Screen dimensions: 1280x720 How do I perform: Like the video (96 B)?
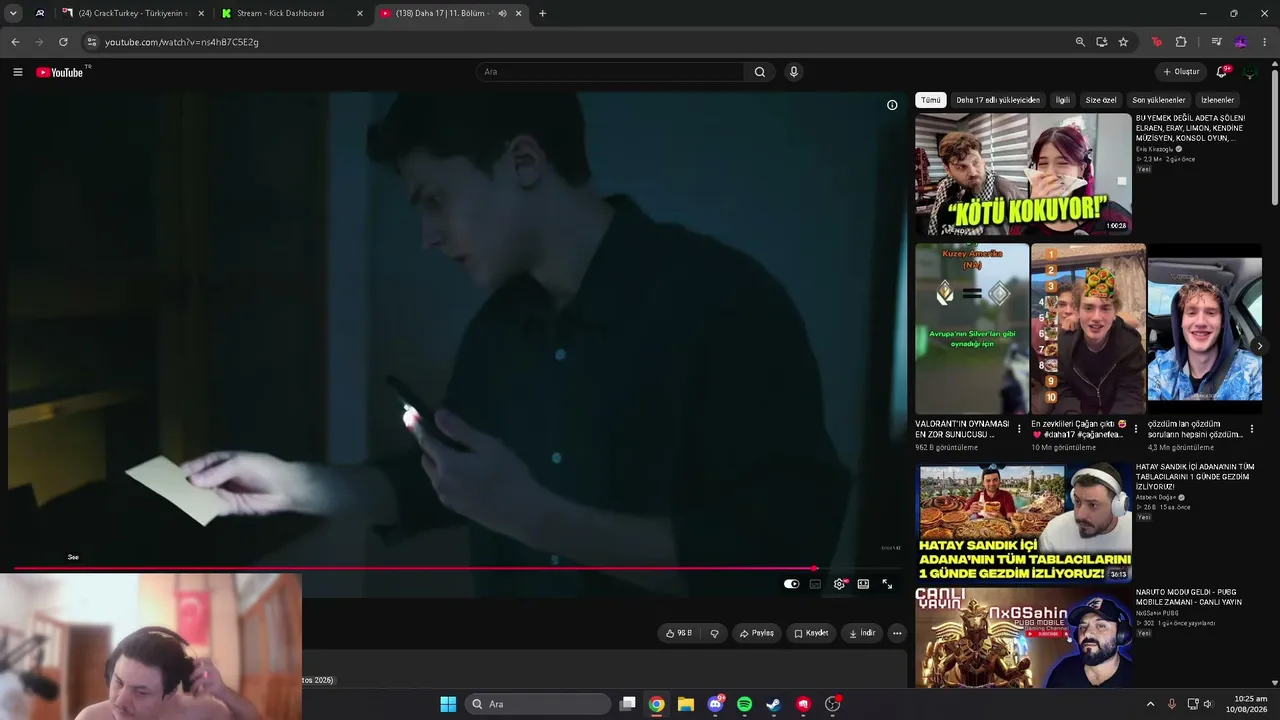[x=679, y=633]
